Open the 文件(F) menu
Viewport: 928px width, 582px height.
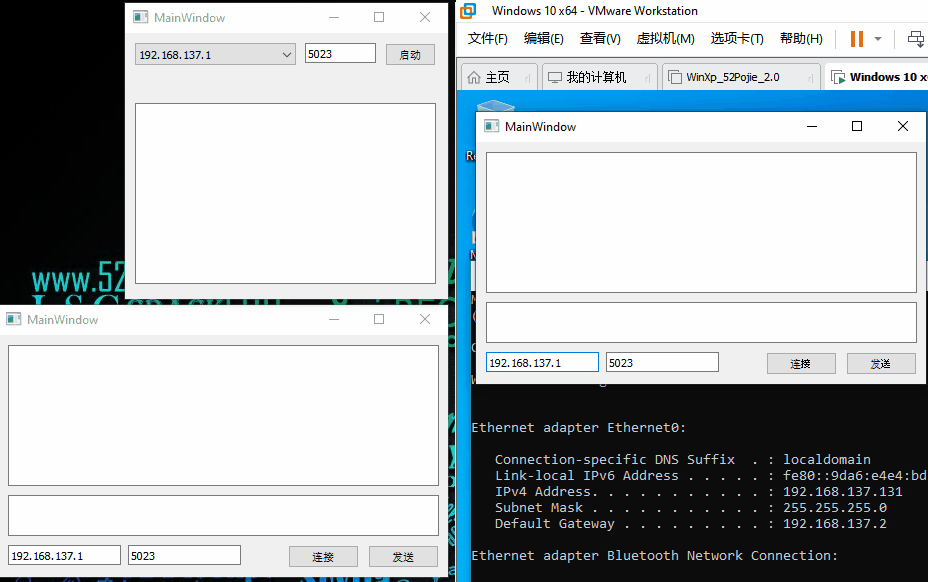[488, 38]
